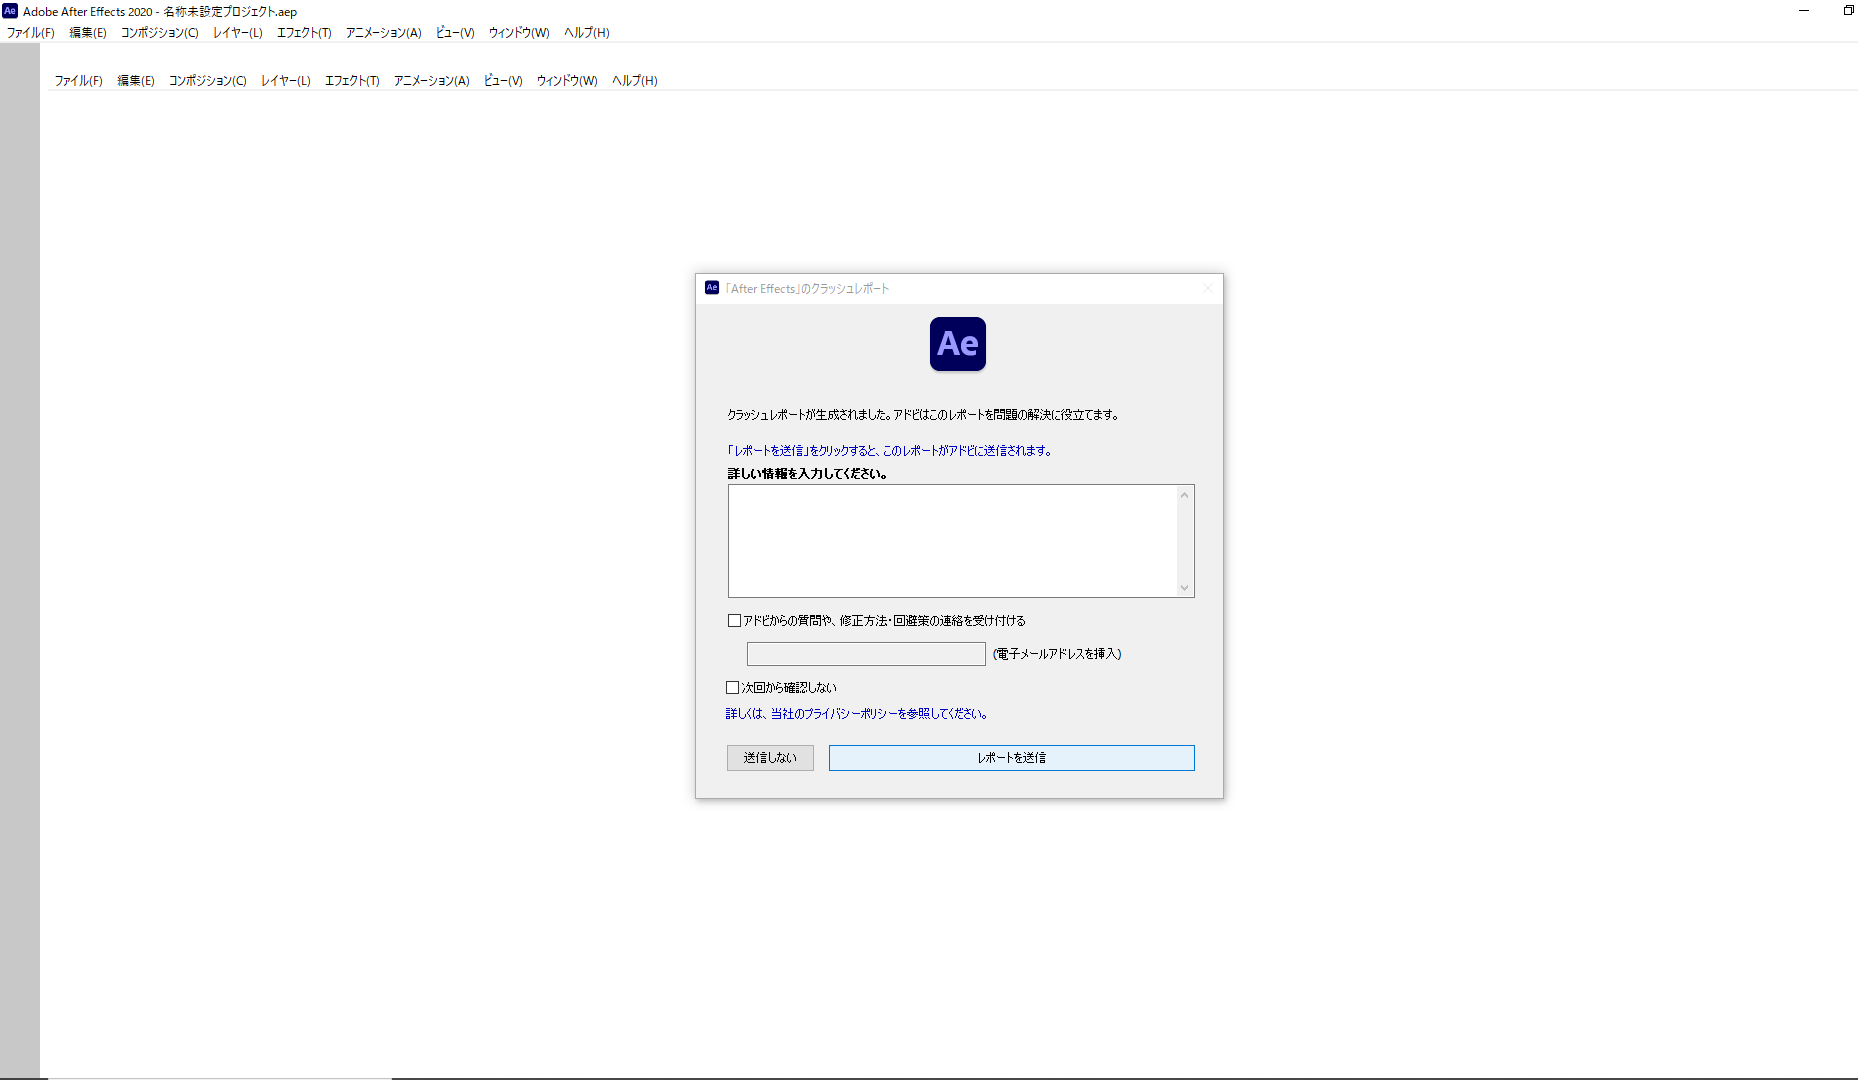Click the (電子メールアドレスを挿入) hint text
Image resolution: width=1858 pixels, height=1080 pixels.
(1057, 654)
